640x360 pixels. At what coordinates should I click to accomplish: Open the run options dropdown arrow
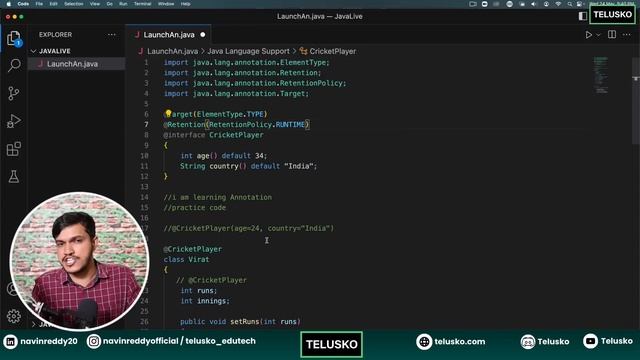pyautogui.click(x=598, y=35)
